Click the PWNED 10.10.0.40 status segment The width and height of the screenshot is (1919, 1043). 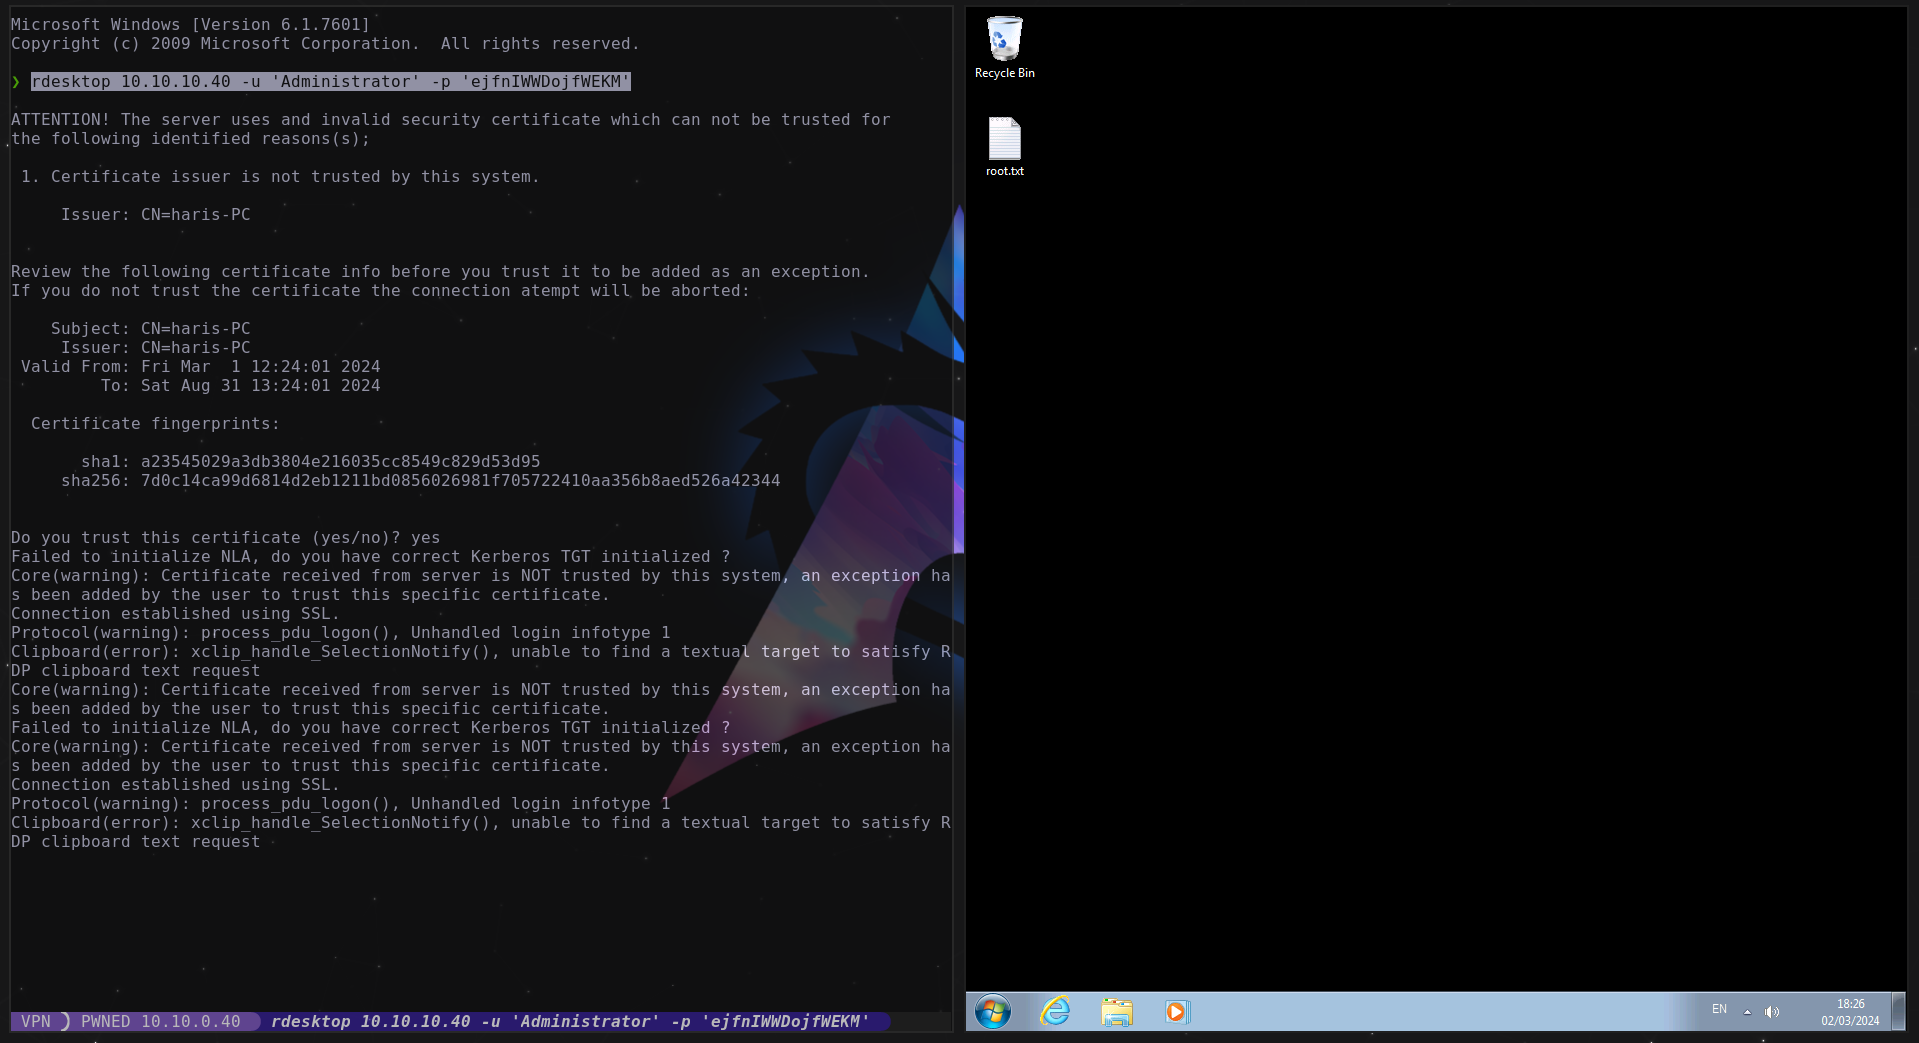(161, 1021)
